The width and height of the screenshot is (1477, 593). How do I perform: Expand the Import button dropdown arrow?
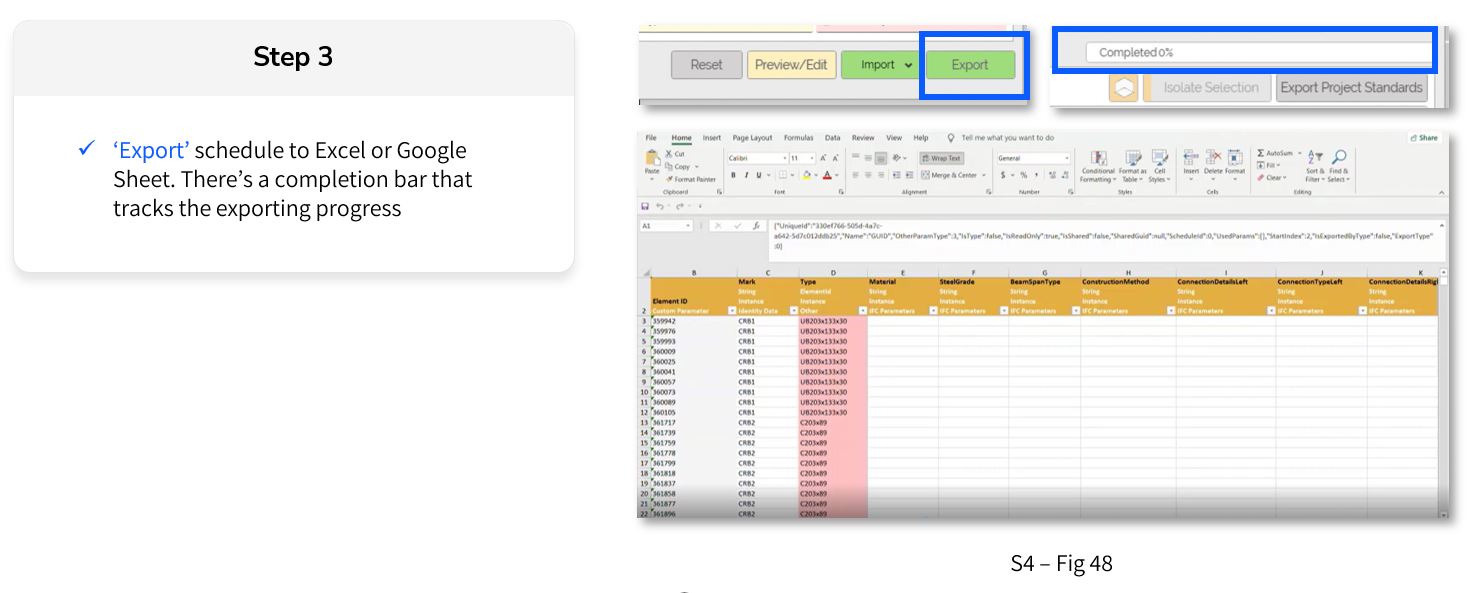click(x=908, y=65)
